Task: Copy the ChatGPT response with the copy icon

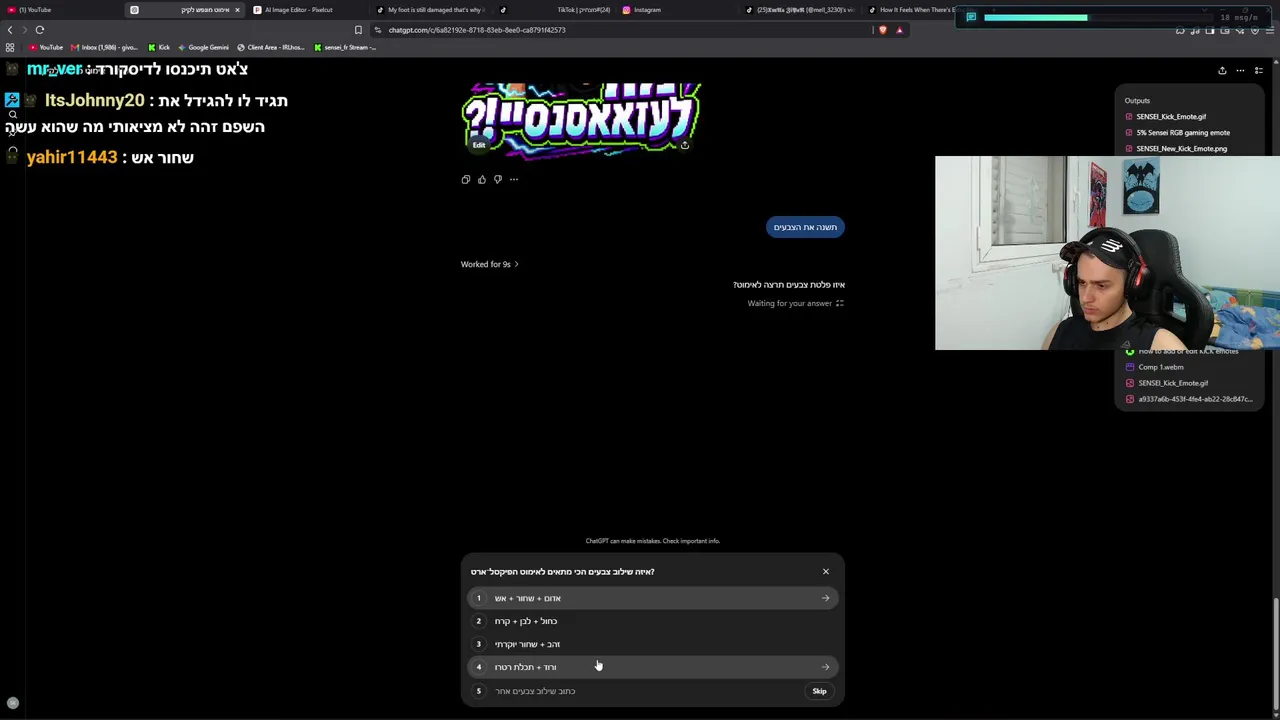Action: tap(466, 180)
